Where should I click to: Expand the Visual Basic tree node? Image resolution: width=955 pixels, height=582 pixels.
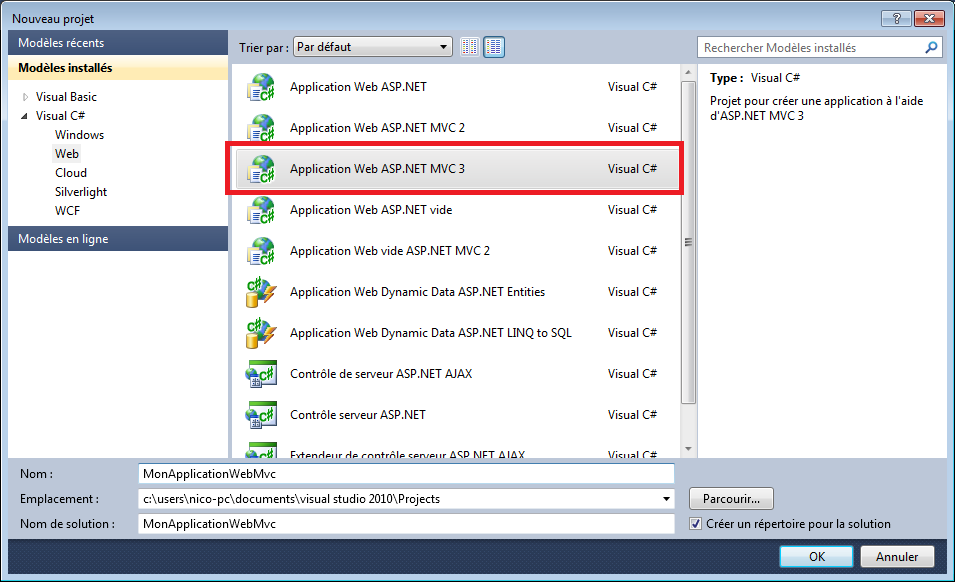(25, 97)
